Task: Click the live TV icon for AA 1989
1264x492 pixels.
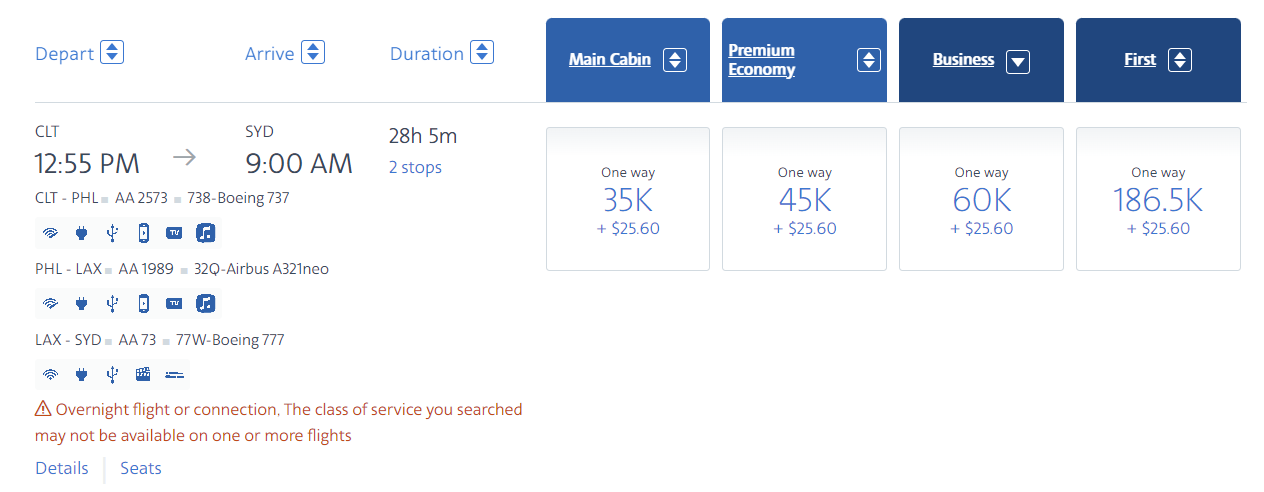Action: 174,303
